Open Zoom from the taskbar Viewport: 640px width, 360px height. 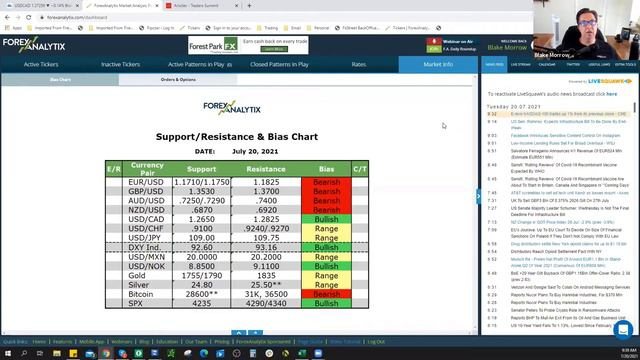pos(318,353)
